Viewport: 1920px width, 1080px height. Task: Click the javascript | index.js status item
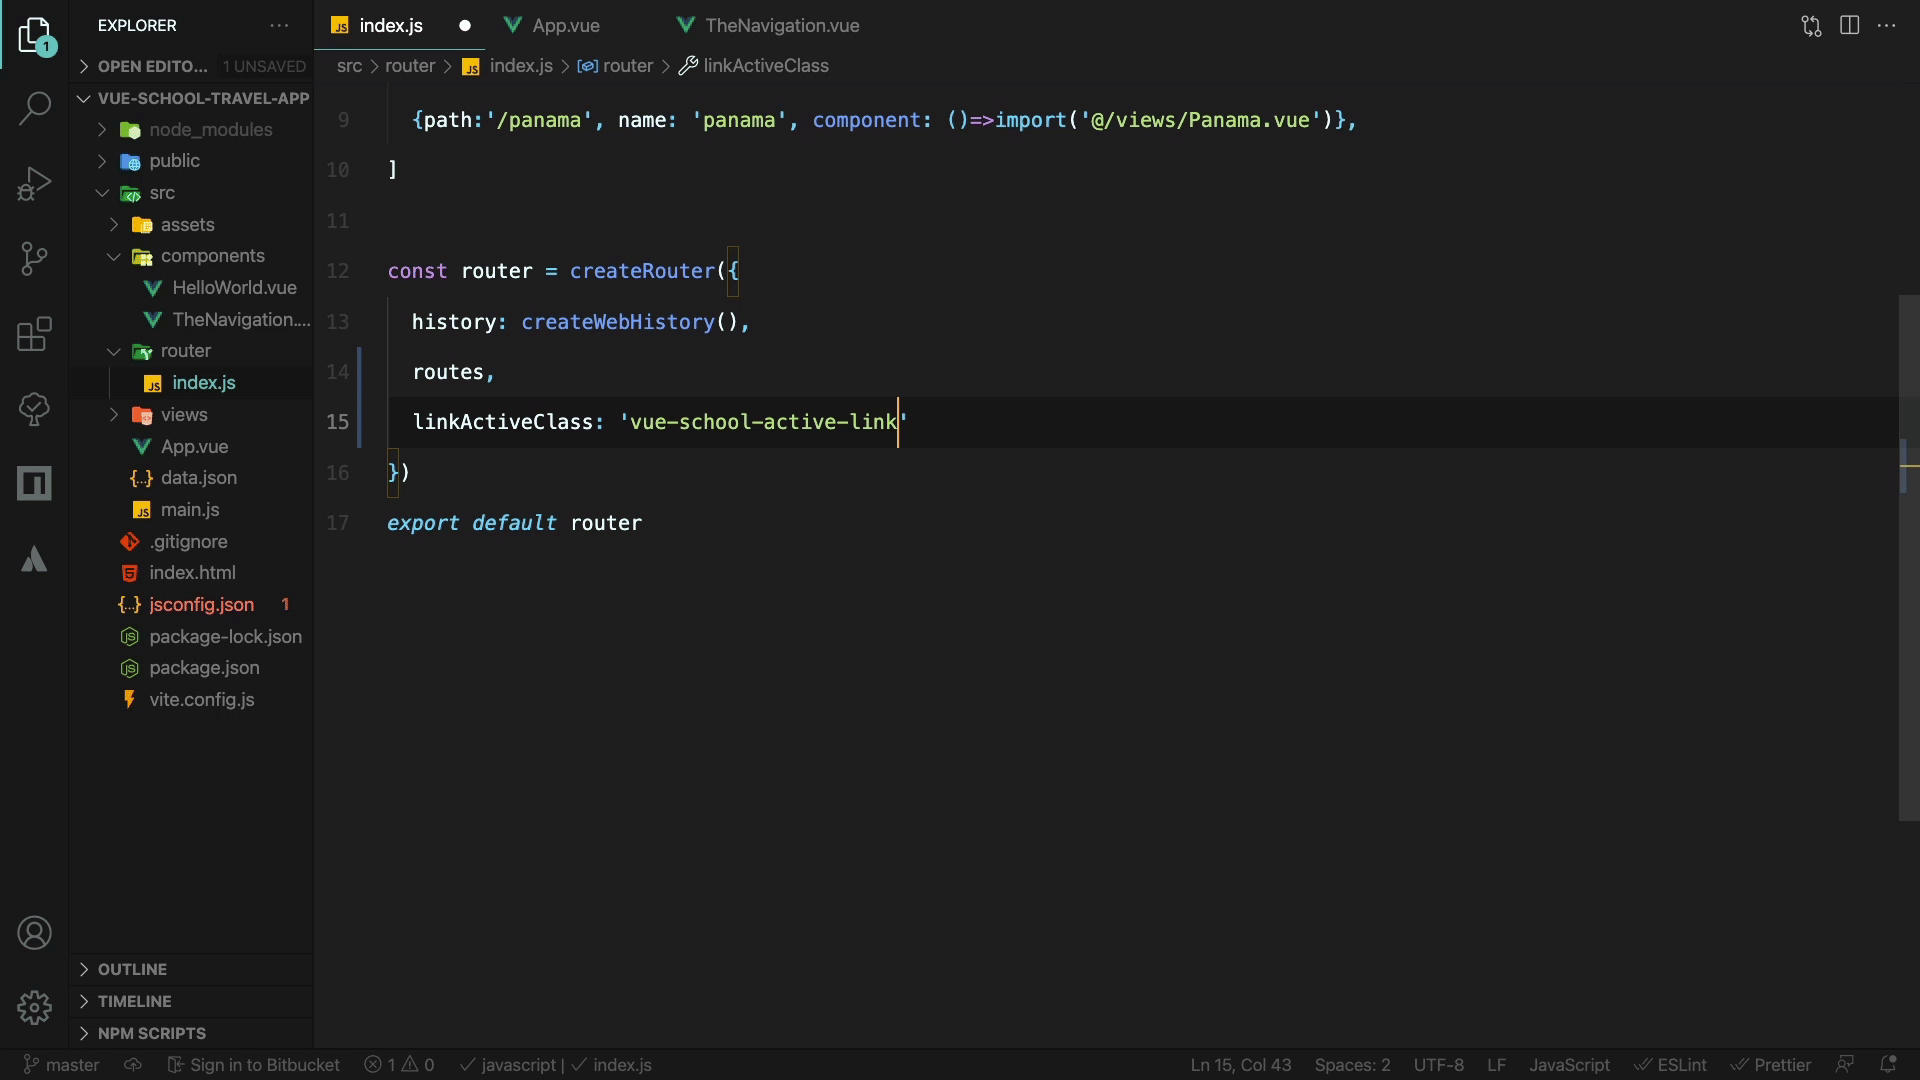click(x=556, y=1065)
